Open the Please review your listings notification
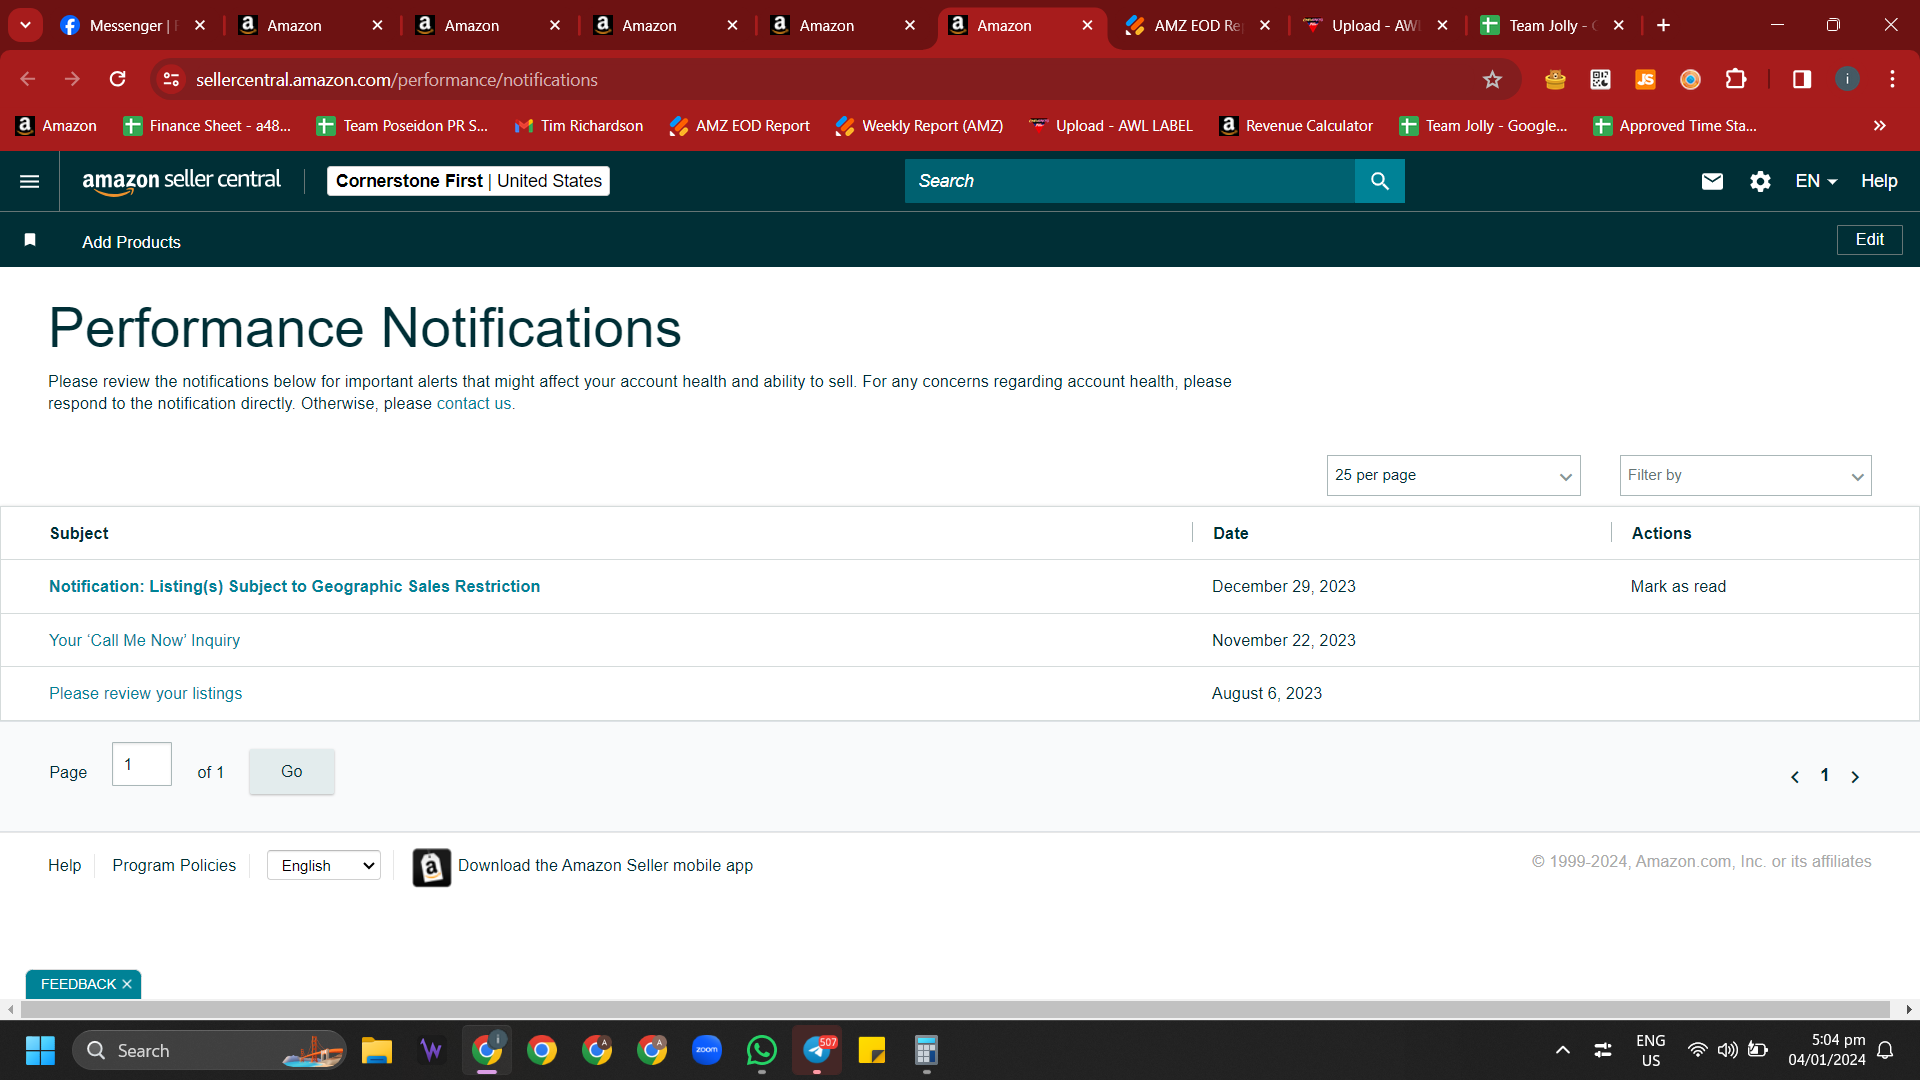Screen dimensions: 1920x1080 (145, 693)
